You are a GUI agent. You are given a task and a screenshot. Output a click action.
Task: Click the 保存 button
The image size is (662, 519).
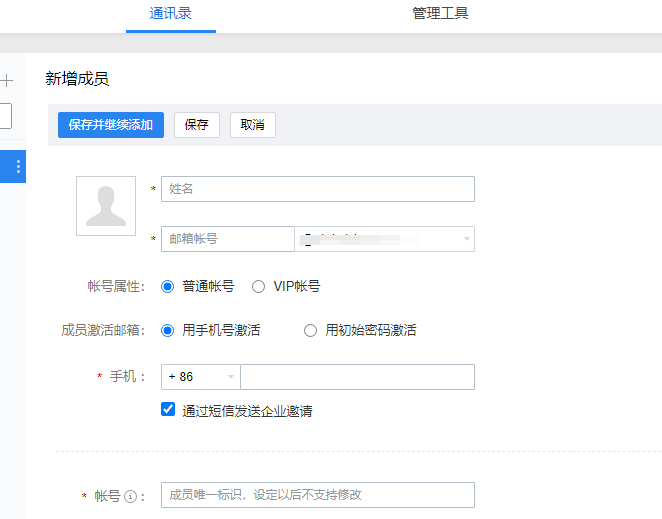pyautogui.click(x=197, y=125)
